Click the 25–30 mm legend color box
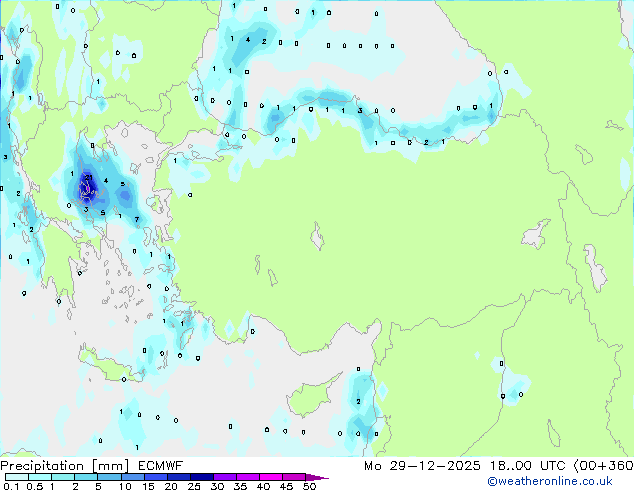This screenshot has height=490, width=634. [201, 477]
